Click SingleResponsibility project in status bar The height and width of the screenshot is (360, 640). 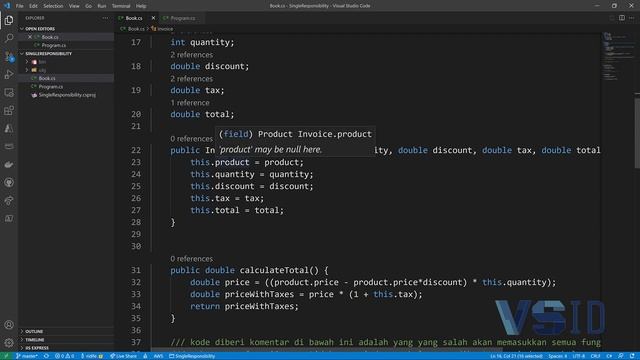[192, 356]
